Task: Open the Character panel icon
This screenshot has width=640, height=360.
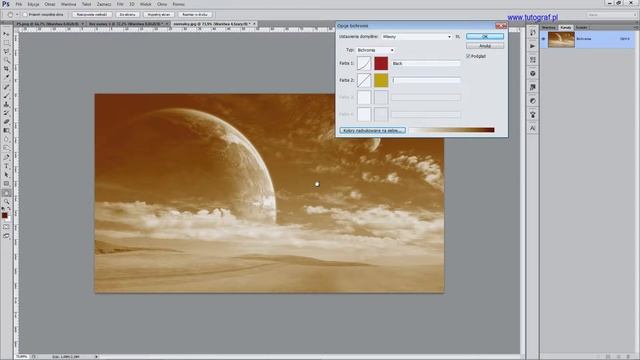Action: click(x=533, y=128)
